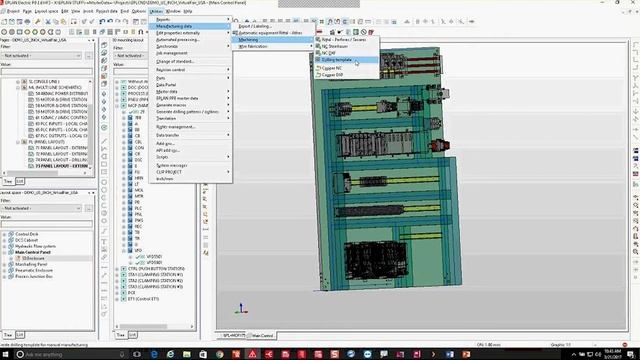
Task: Select Pneumatic Enclosure layout space
Action: tap(33, 271)
